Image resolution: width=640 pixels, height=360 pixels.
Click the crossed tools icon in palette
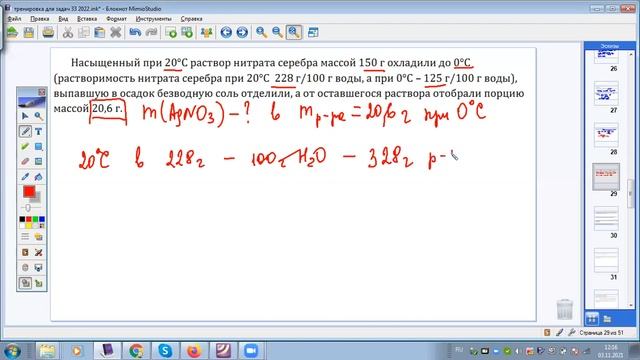pos(38,252)
